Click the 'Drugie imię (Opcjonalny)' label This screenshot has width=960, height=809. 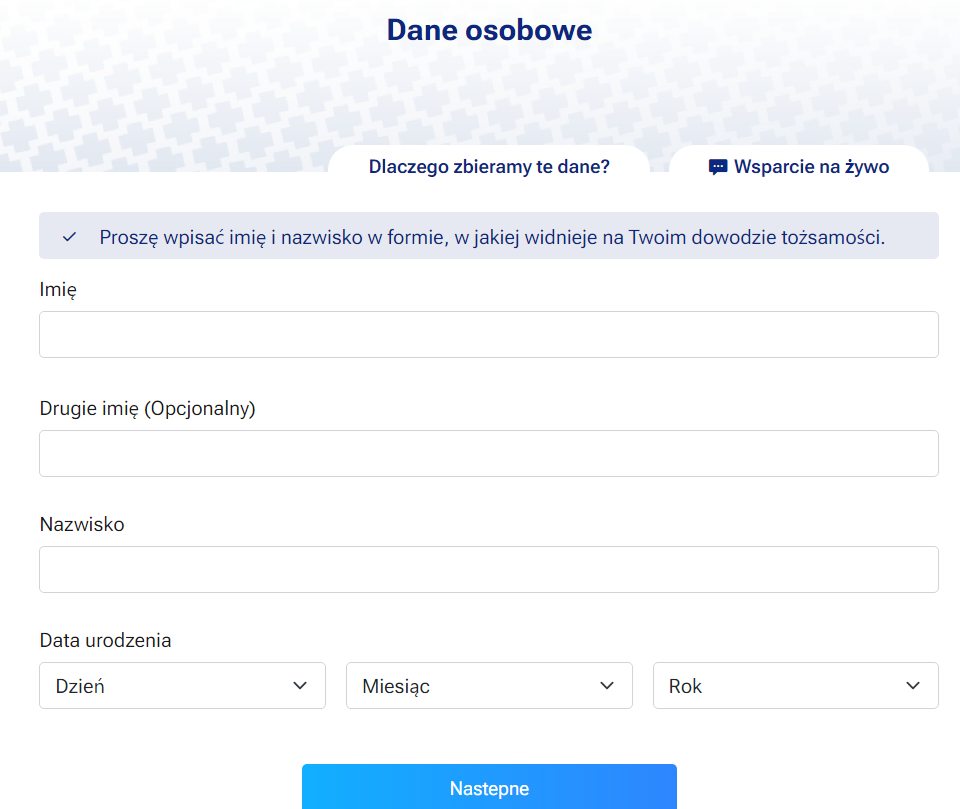point(148,408)
